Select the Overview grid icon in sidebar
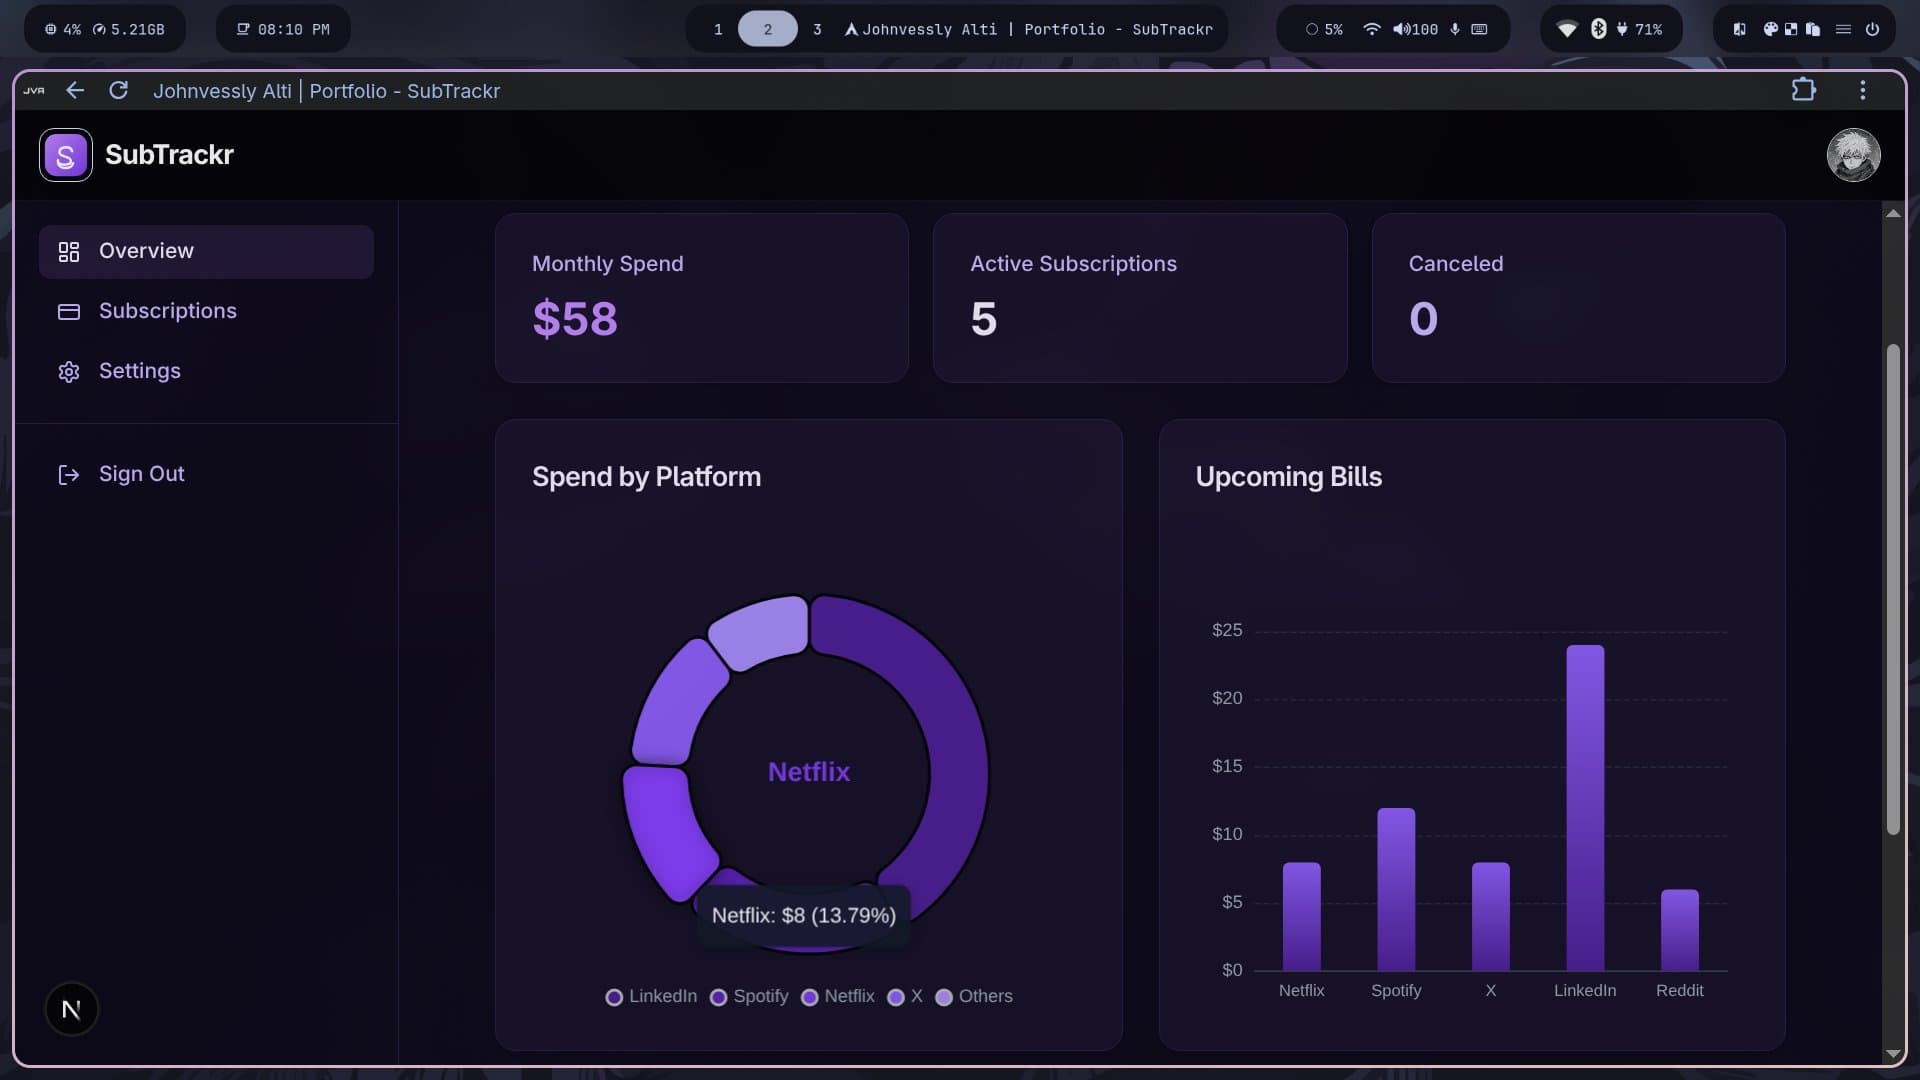Viewport: 1920px width, 1080px height. (69, 252)
